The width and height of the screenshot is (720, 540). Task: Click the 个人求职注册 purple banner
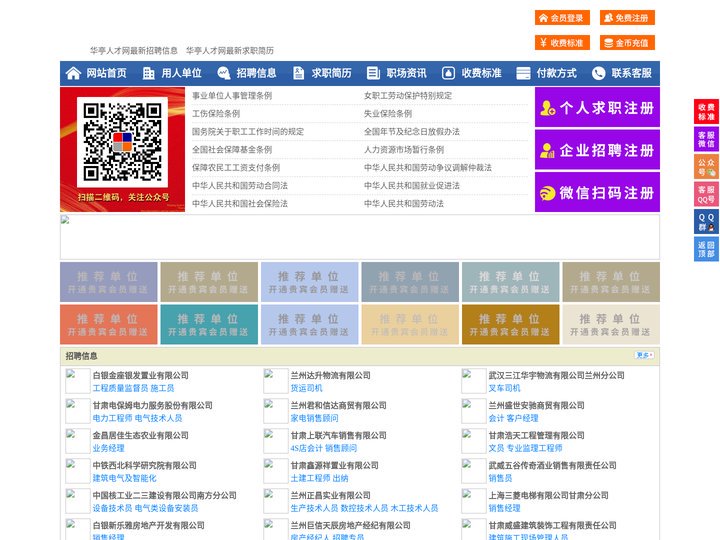pos(597,107)
